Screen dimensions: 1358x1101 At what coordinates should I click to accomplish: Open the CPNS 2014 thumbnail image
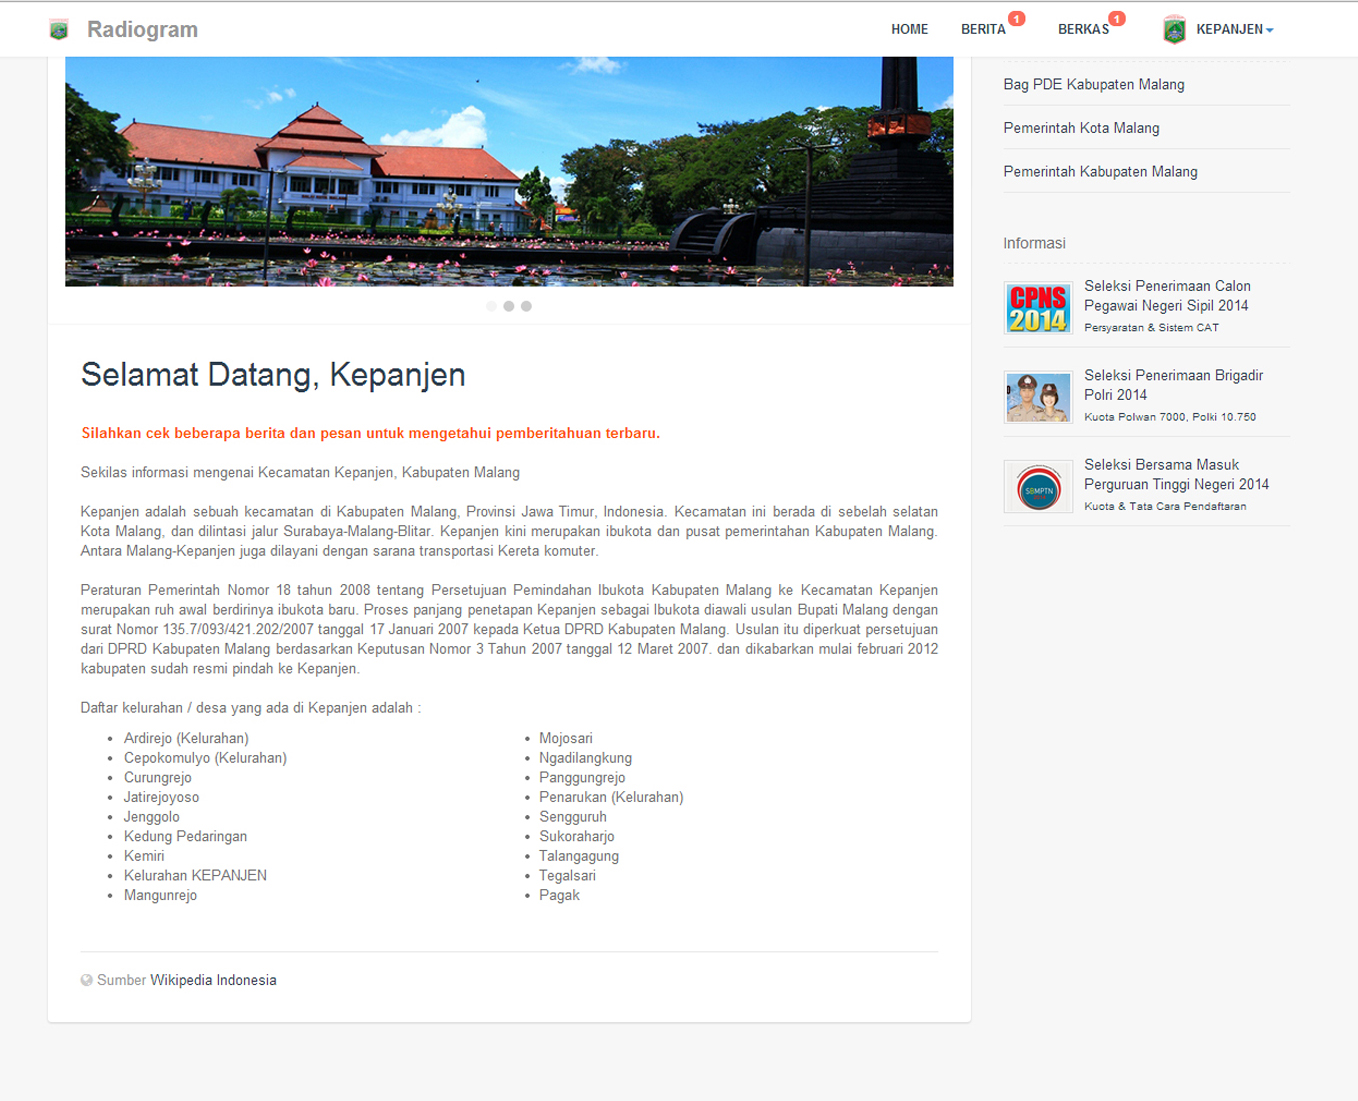click(1038, 308)
